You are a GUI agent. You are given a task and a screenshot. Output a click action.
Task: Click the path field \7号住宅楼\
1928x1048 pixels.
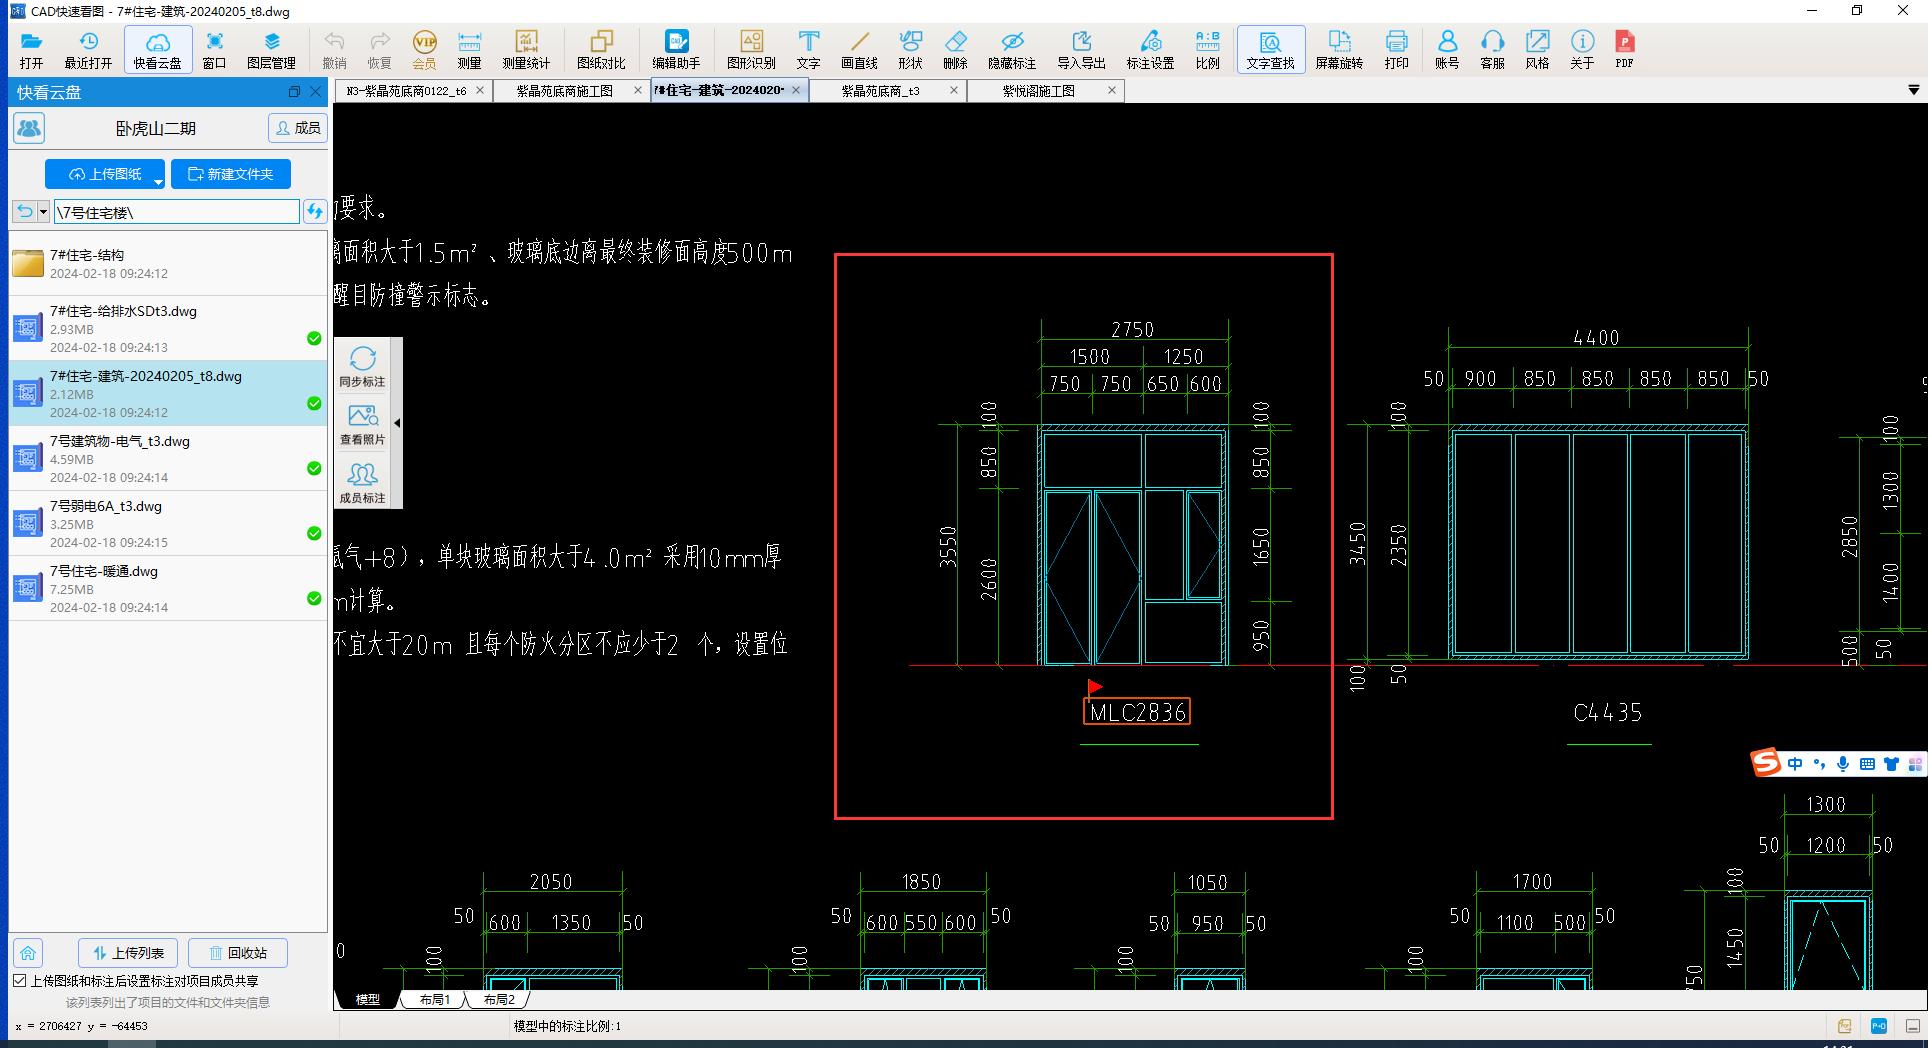[x=177, y=212]
